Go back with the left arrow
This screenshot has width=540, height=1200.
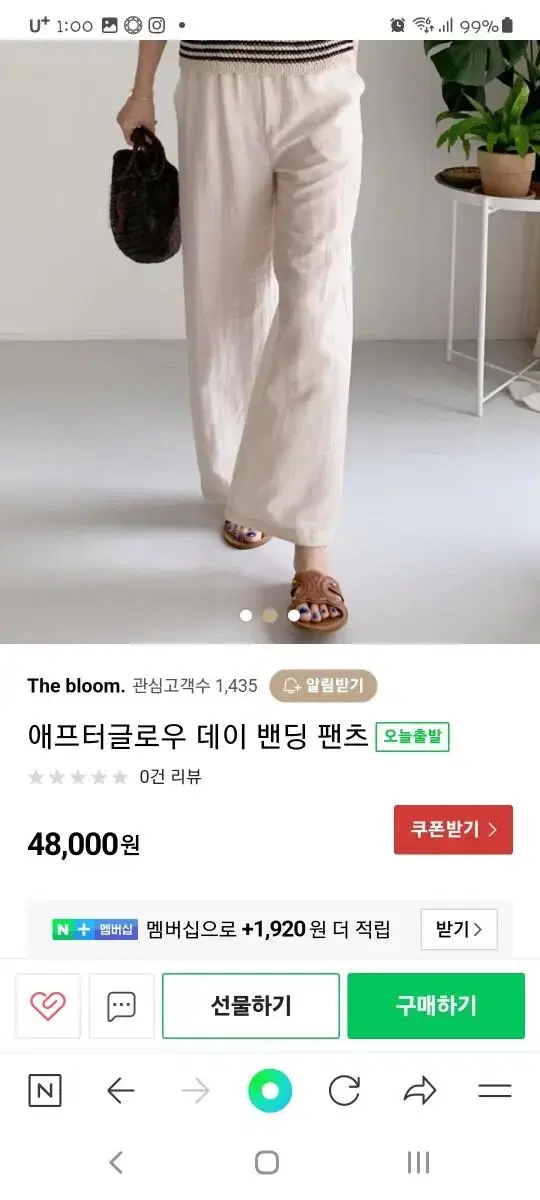click(x=121, y=1091)
